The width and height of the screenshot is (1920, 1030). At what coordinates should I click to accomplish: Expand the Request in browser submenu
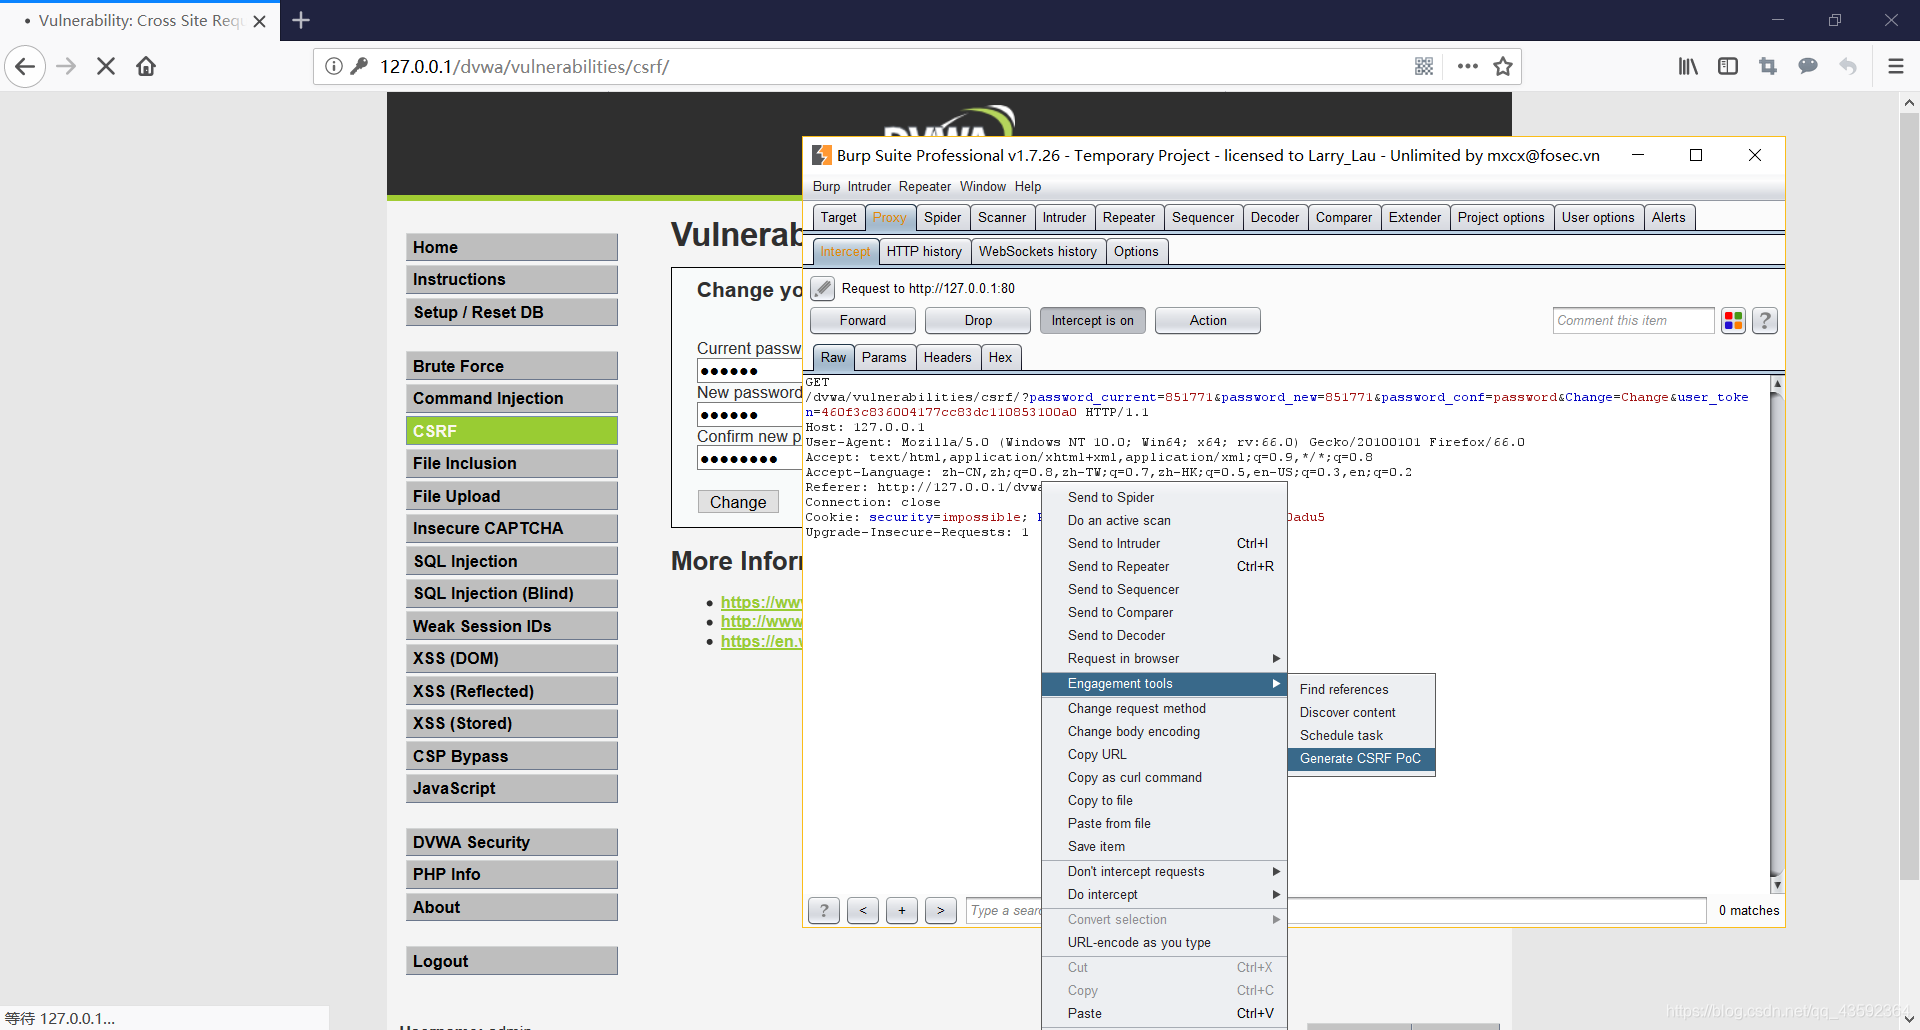tap(1164, 659)
